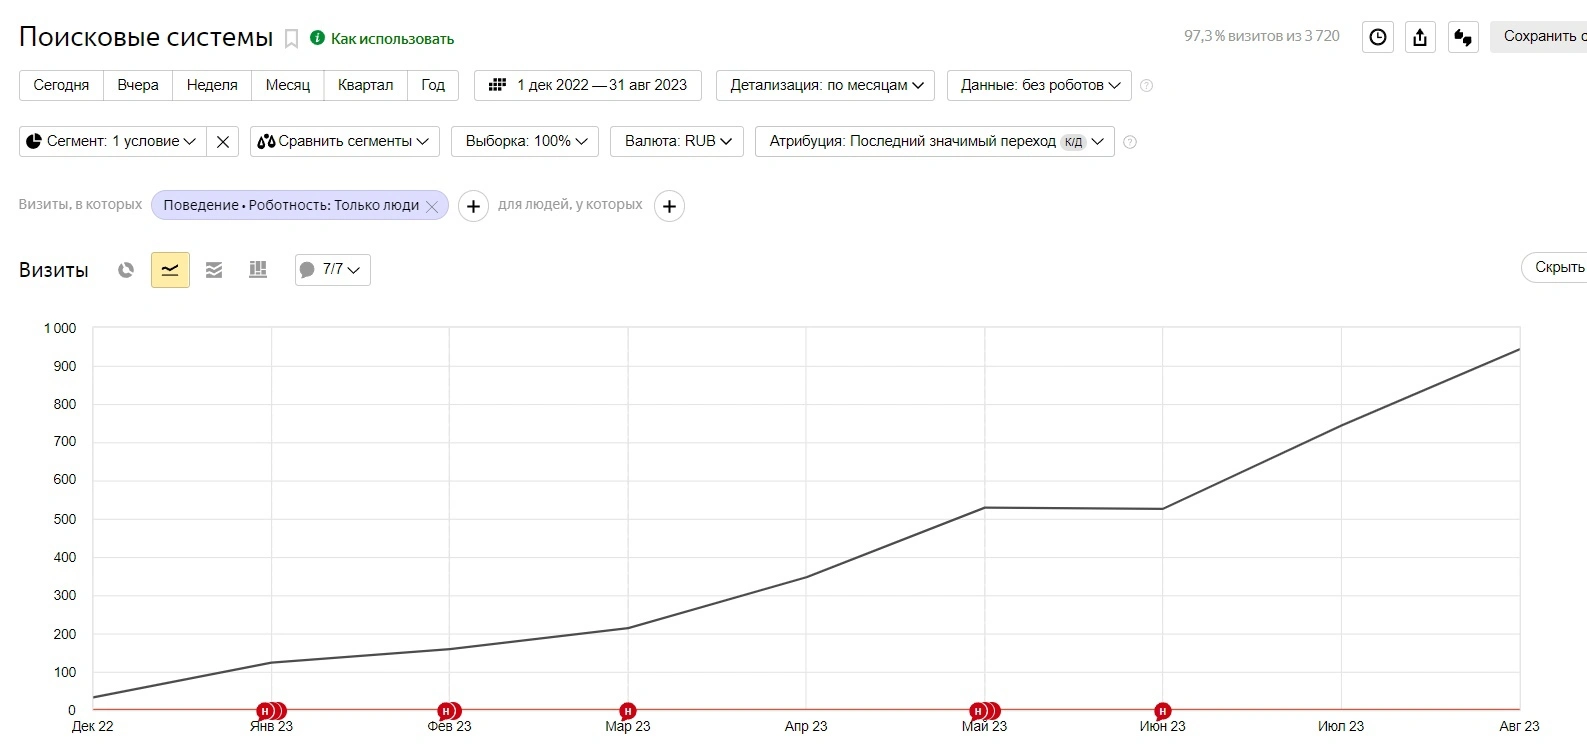Open the Валюта: RUB currency dropdown

pos(677,141)
